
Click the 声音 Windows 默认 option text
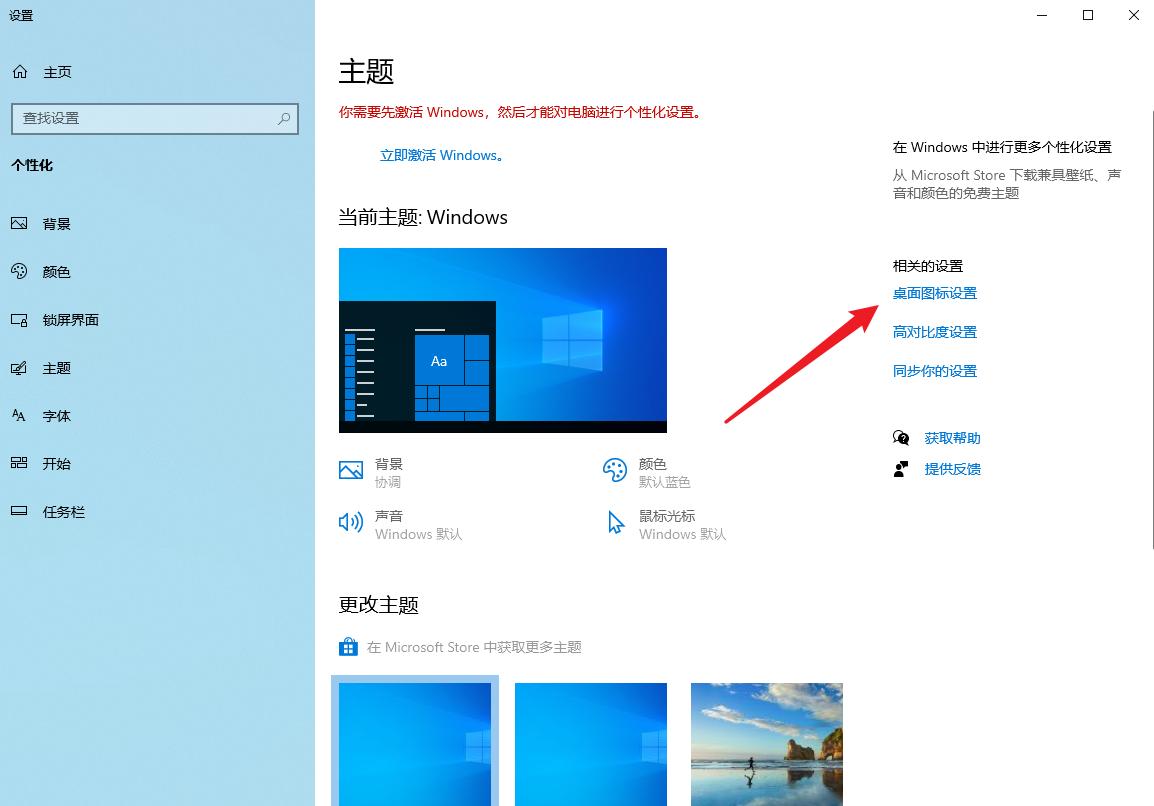click(x=419, y=525)
